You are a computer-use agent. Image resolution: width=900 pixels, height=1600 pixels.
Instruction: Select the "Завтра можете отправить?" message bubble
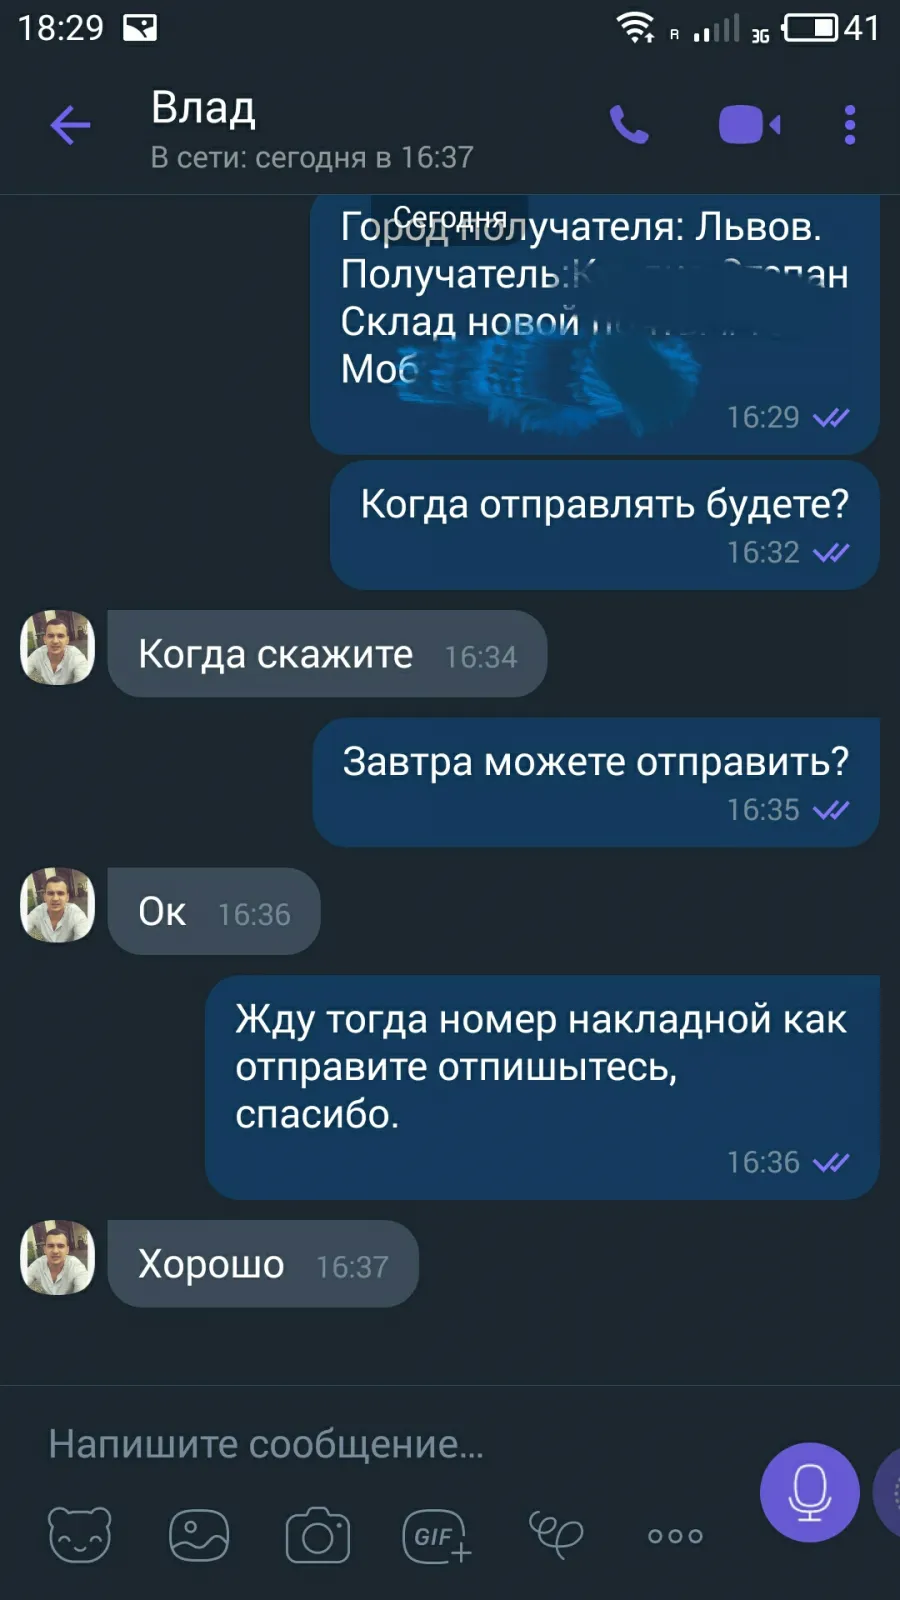596,782
